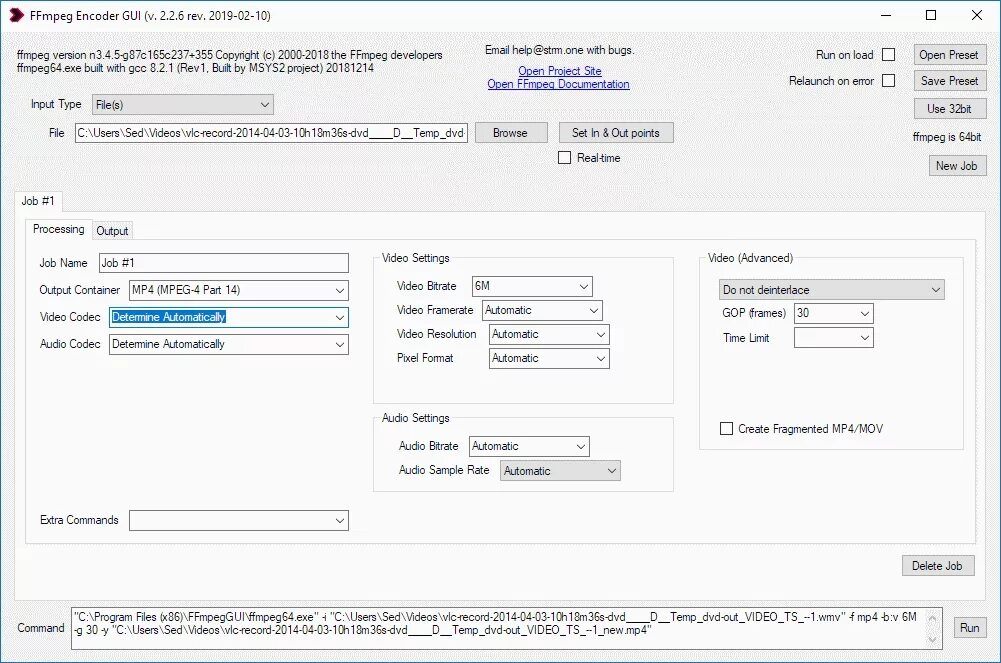Open the Input Type dropdown

coord(183,105)
